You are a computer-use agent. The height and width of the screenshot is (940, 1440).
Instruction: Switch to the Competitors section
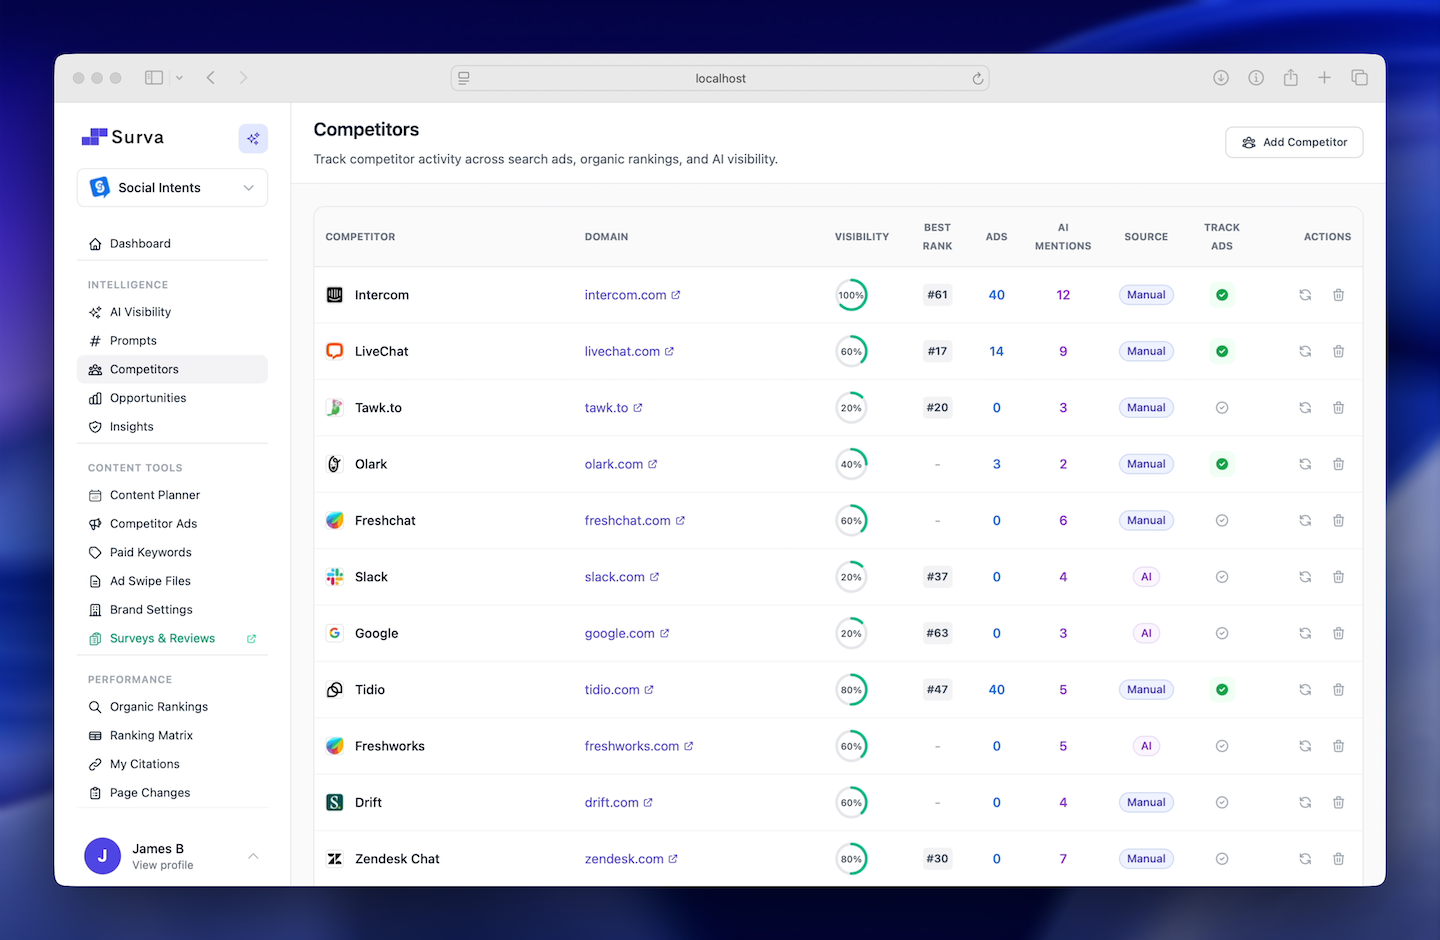pyautogui.click(x=143, y=369)
